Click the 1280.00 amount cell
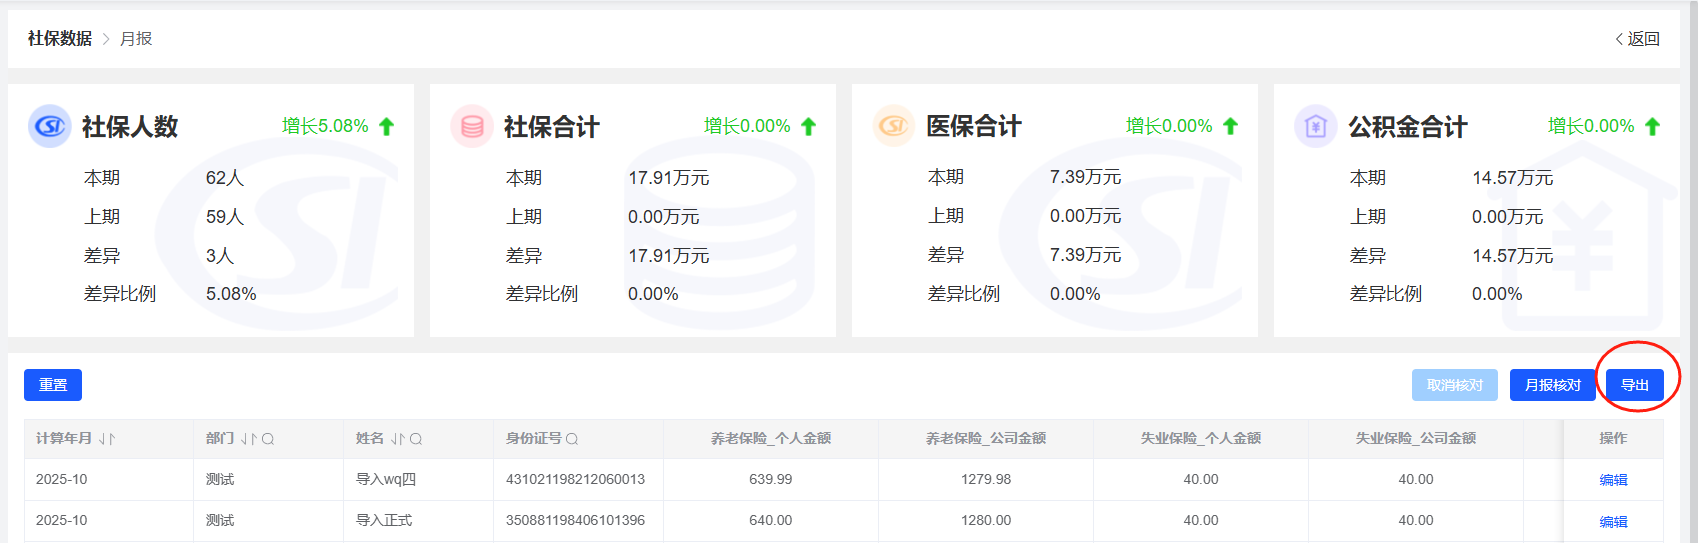Screen dimensions: 1698x543 [986, 521]
